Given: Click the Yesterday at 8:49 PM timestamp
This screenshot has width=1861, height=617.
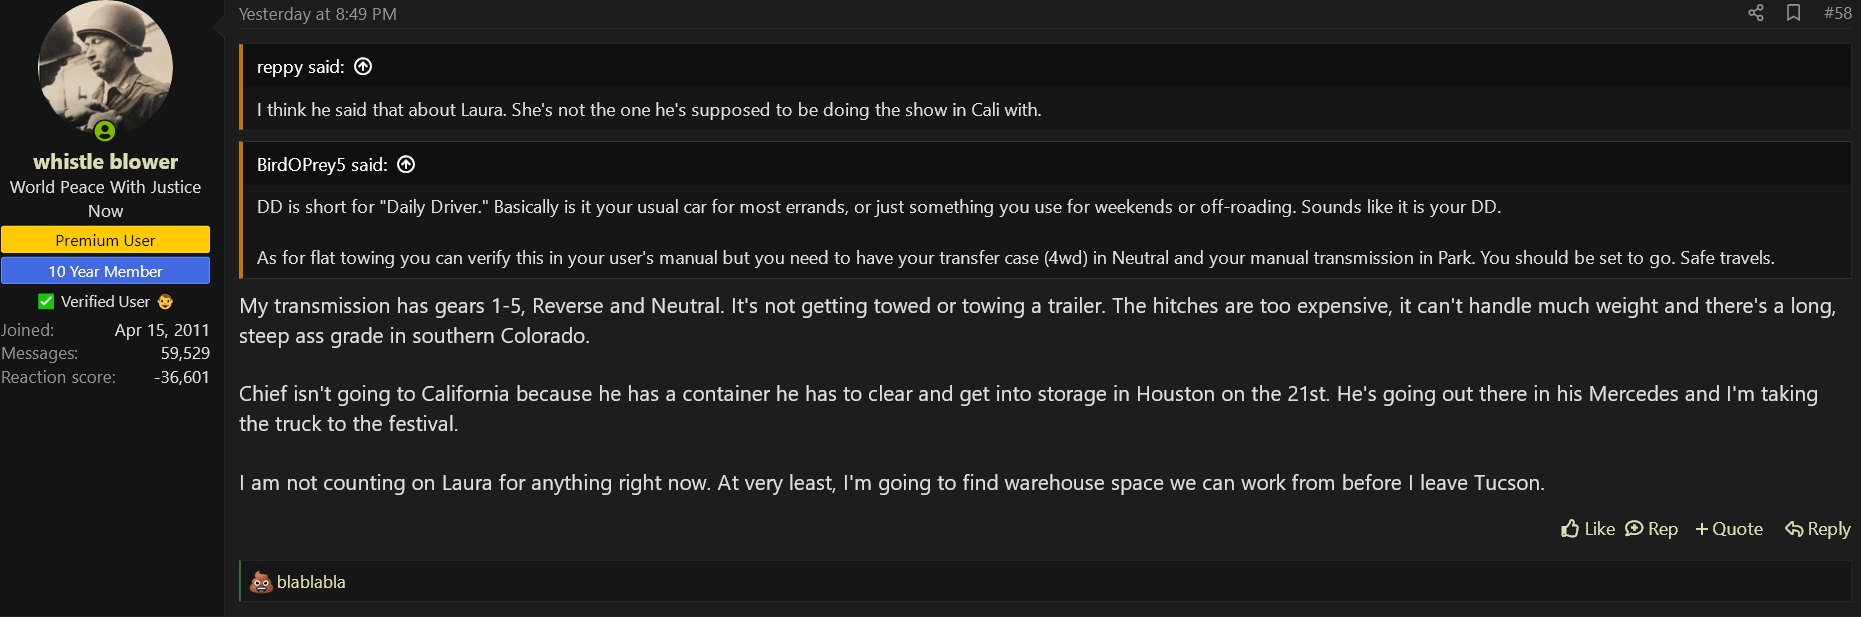Looking at the screenshot, I should 318,14.
